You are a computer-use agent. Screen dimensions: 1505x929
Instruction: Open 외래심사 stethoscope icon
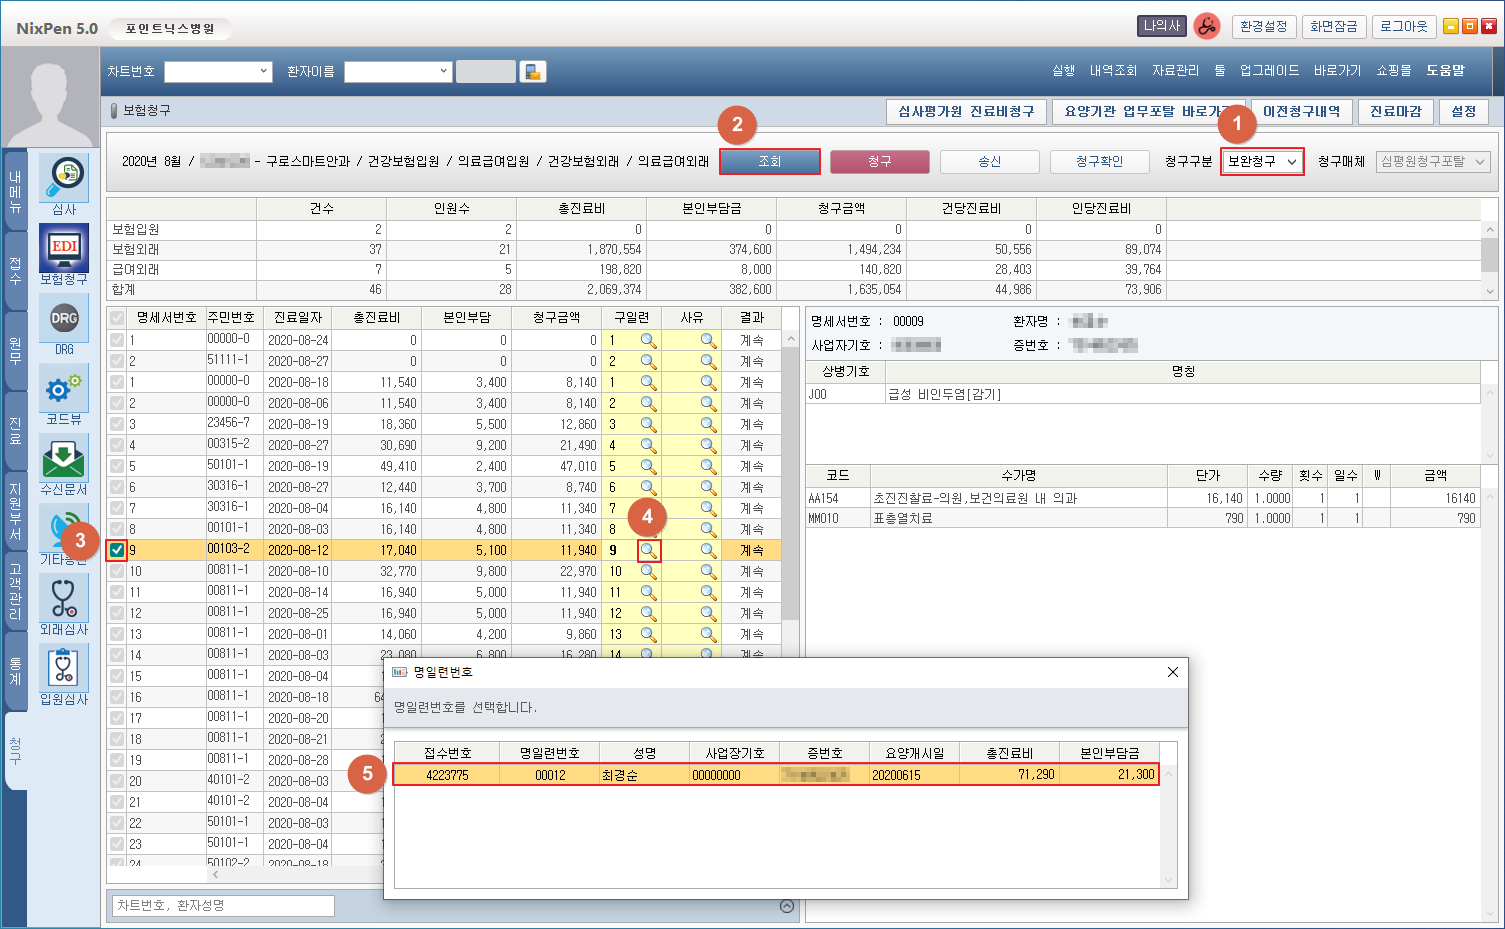pyautogui.click(x=64, y=599)
